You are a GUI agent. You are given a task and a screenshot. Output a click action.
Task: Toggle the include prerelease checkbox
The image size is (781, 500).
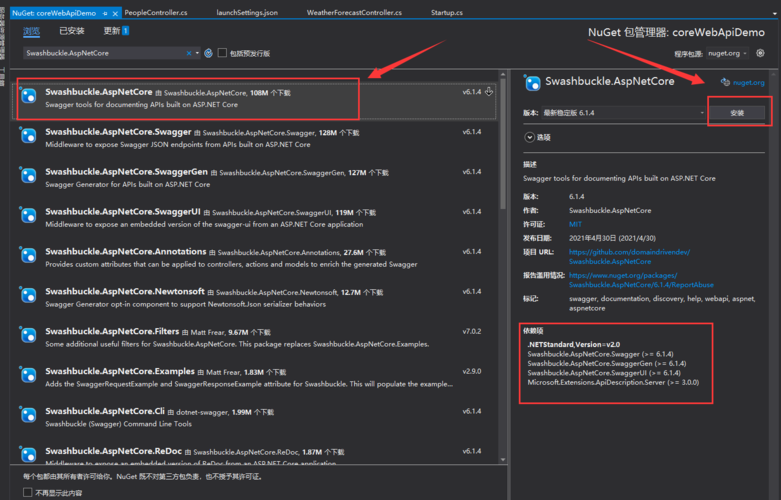pyautogui.click(x=222, y=52)
